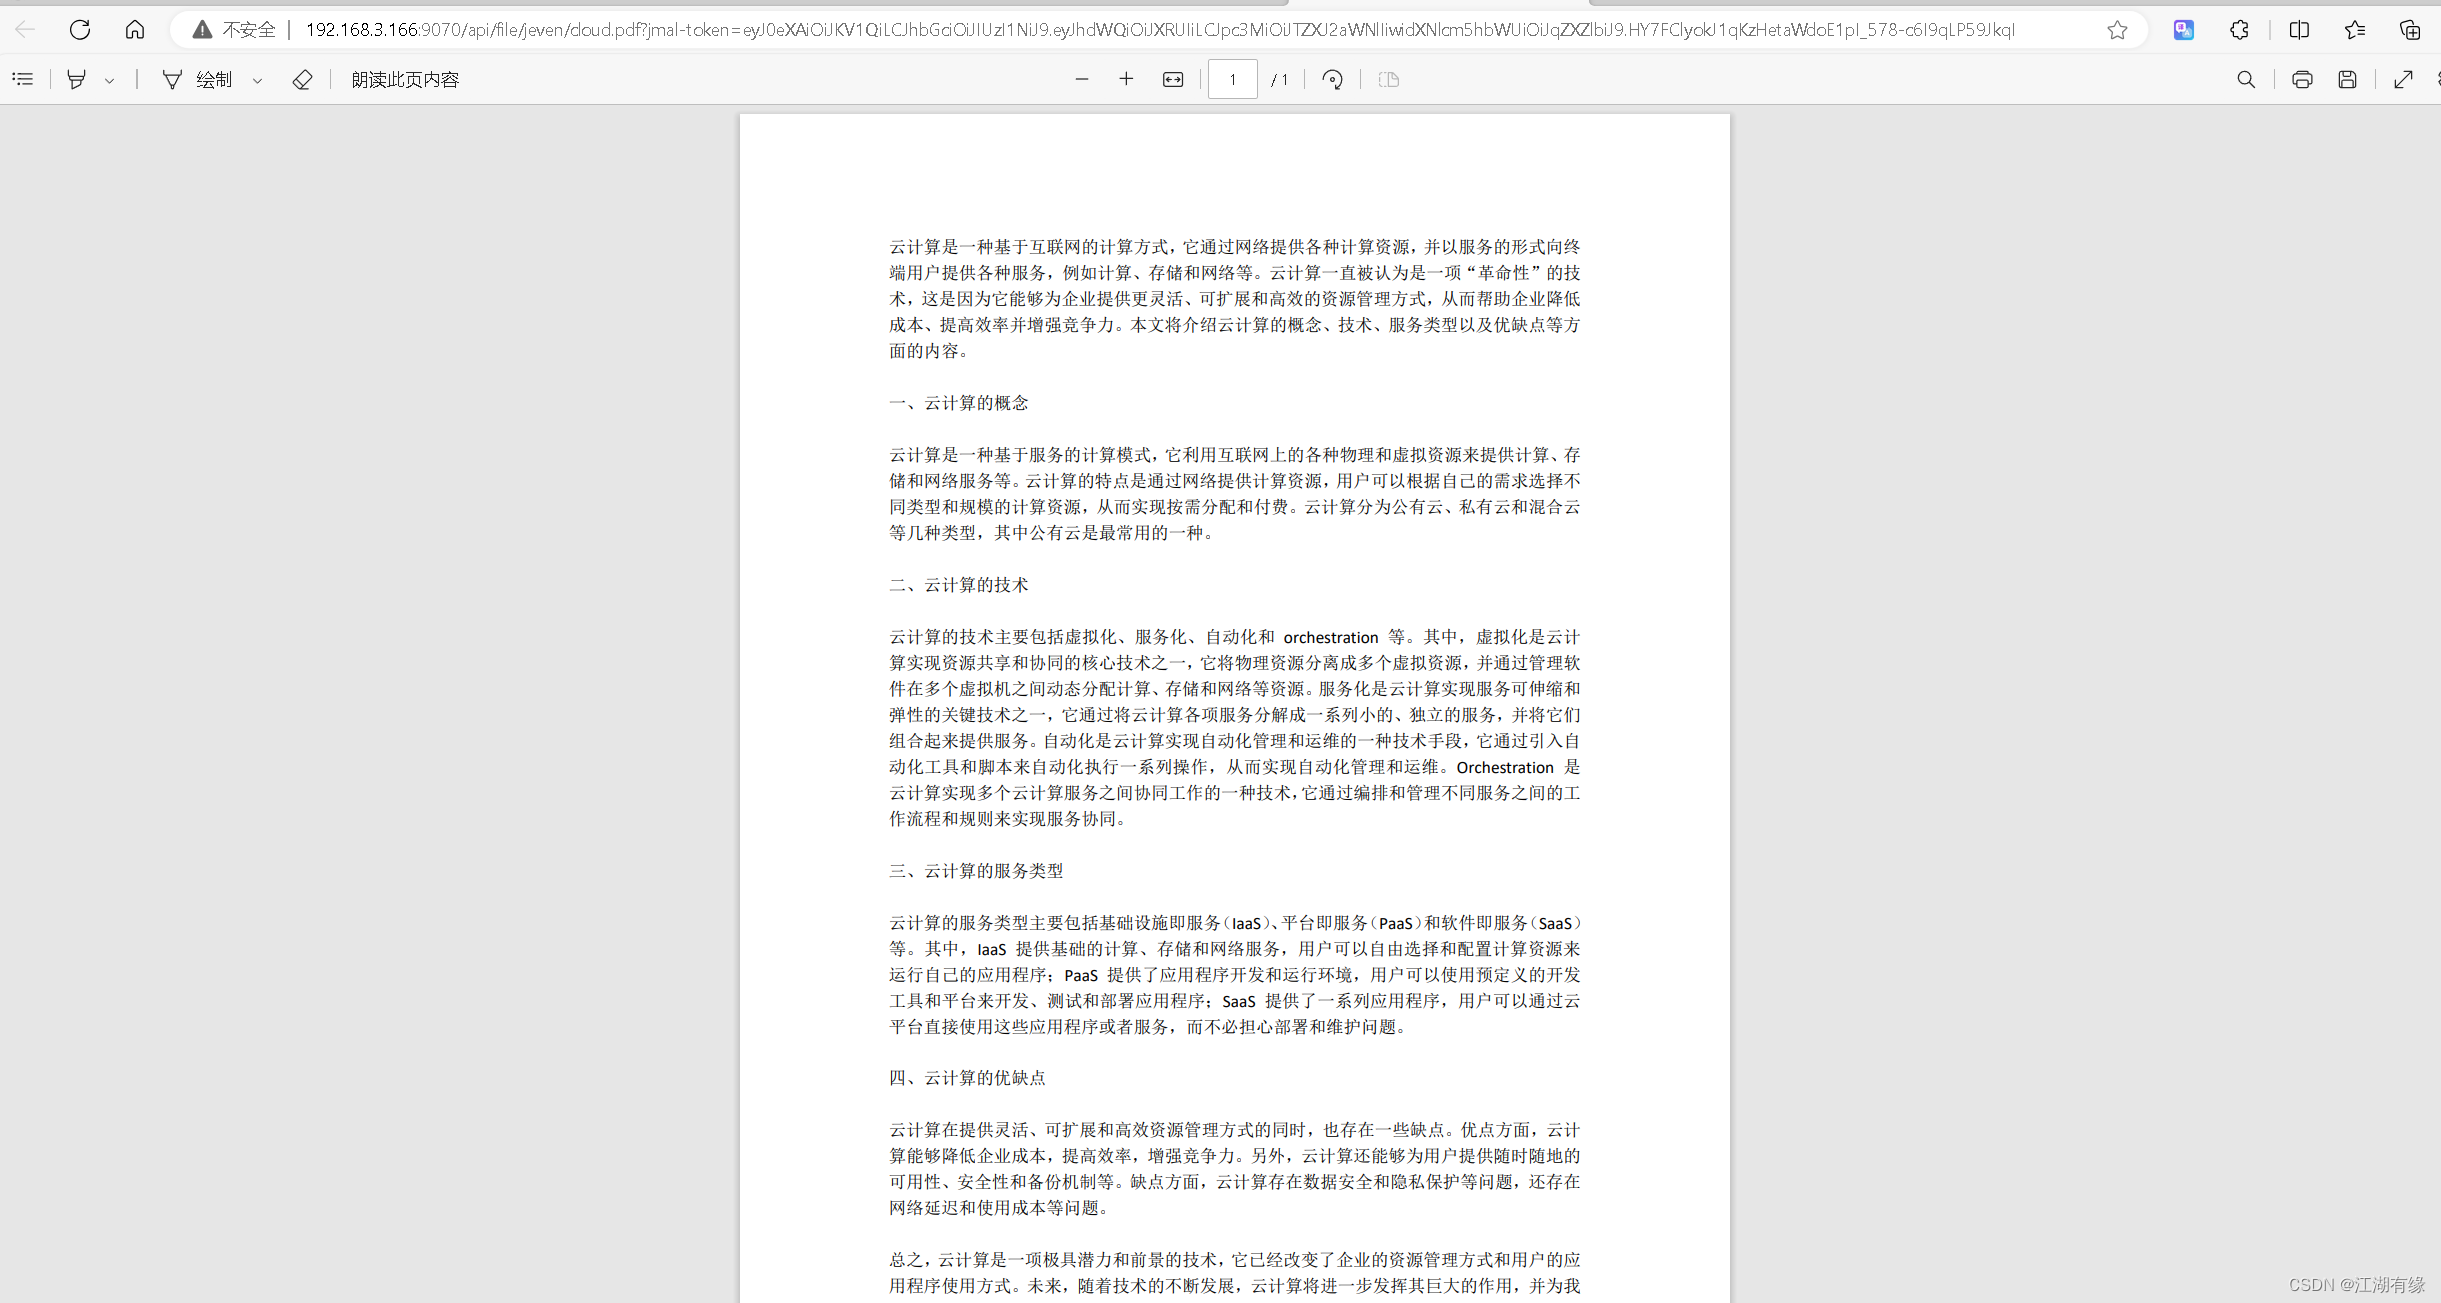The image size is (2441, 1303).
Task: Rotate the PDF page
Action: 1332,79
